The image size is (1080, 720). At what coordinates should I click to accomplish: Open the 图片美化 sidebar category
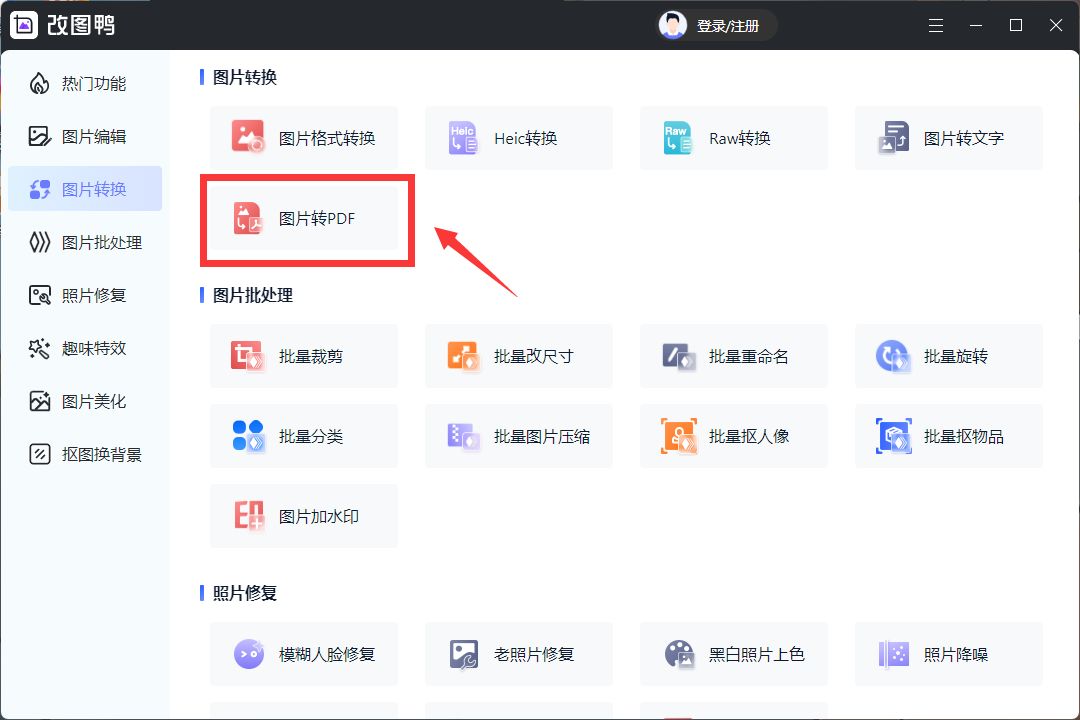85,401
